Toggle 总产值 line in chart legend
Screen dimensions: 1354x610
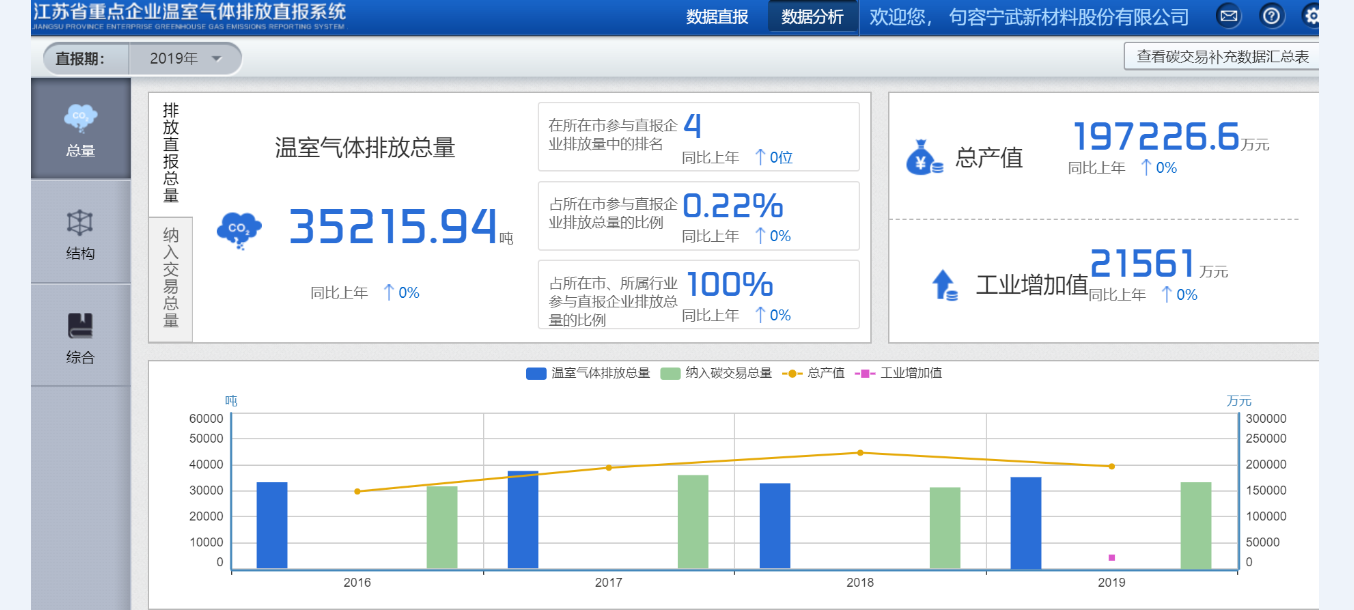[x=815, y=373]
